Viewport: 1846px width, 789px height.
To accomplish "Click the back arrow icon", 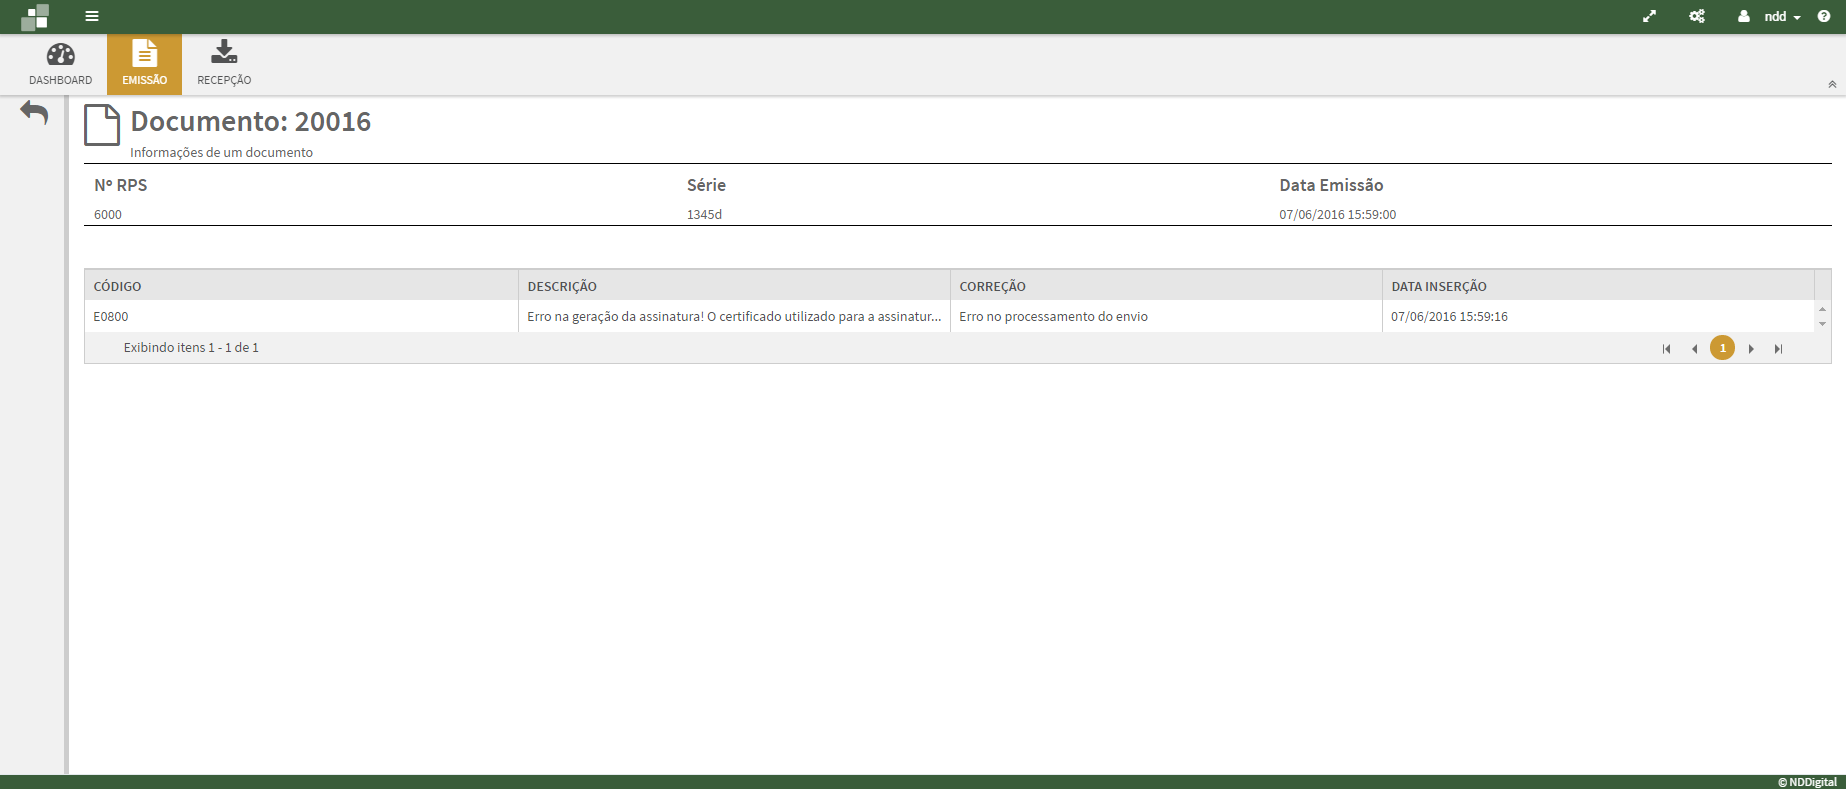I will [x=34, y=113].
